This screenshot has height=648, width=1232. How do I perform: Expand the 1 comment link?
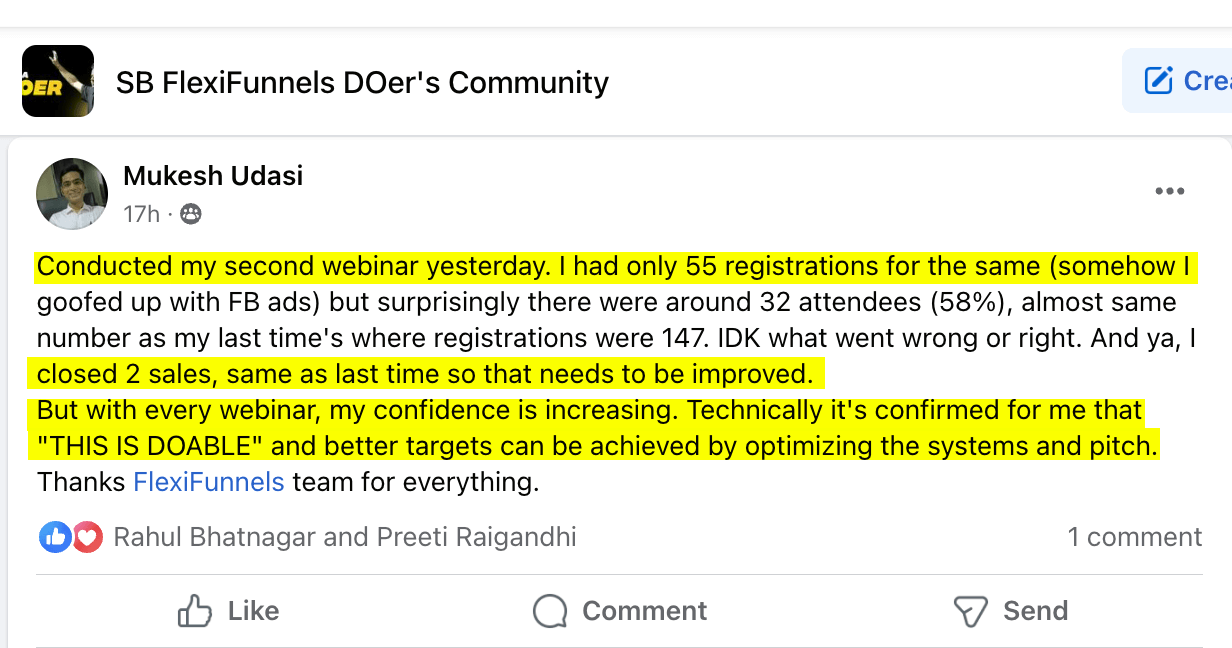tap(1134, 537)
